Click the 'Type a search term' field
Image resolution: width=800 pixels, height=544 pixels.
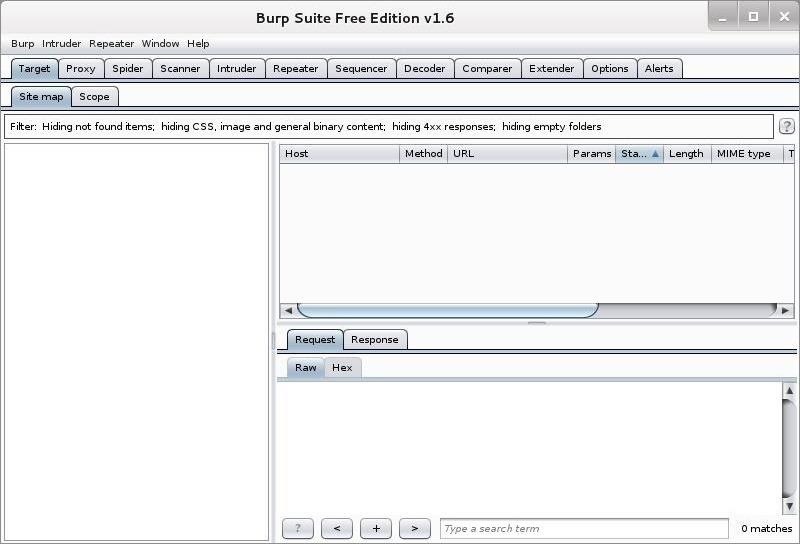point(584,528)
